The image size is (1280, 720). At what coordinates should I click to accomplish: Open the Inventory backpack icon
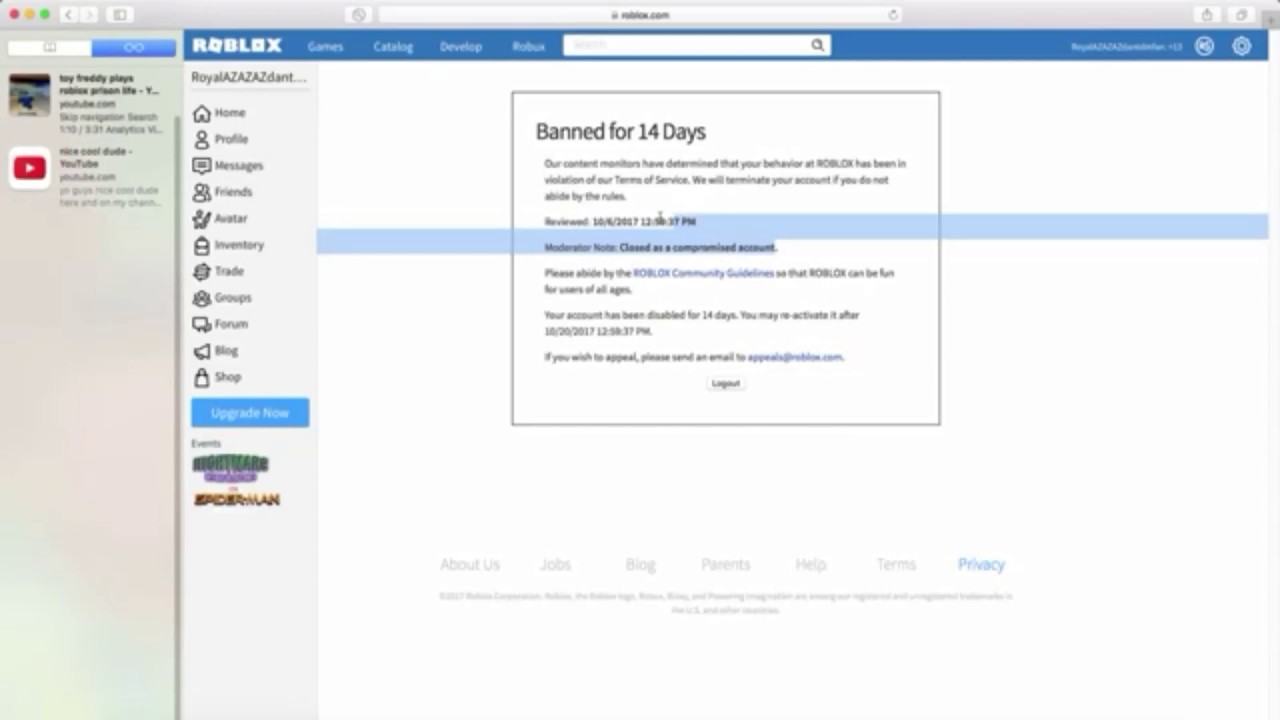[202, 245]
